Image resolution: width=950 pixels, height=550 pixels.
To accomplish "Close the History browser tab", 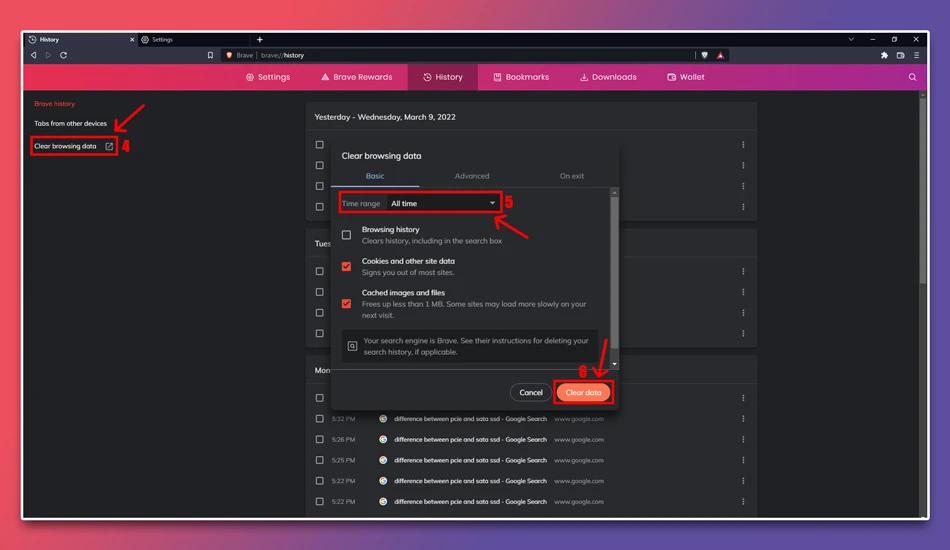I will 131,39.
